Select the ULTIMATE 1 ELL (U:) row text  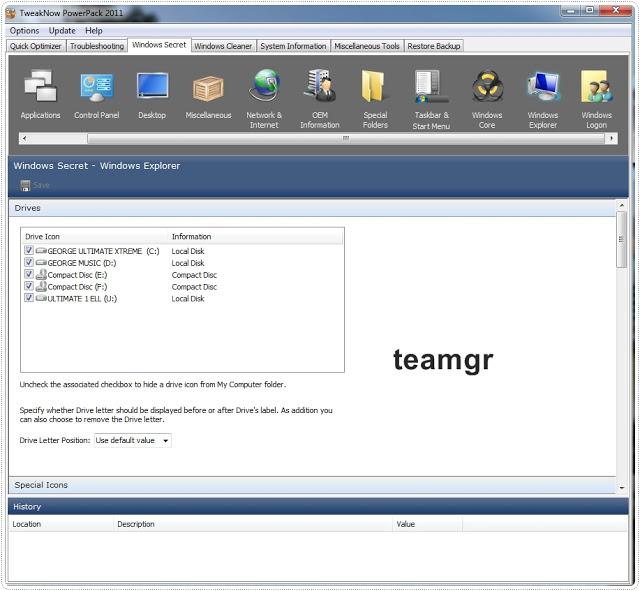[82, 298]
